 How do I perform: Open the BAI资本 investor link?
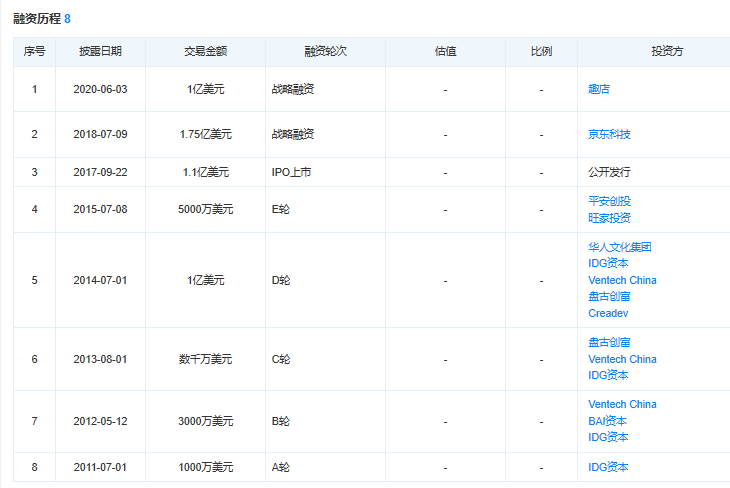coord(607,421)
